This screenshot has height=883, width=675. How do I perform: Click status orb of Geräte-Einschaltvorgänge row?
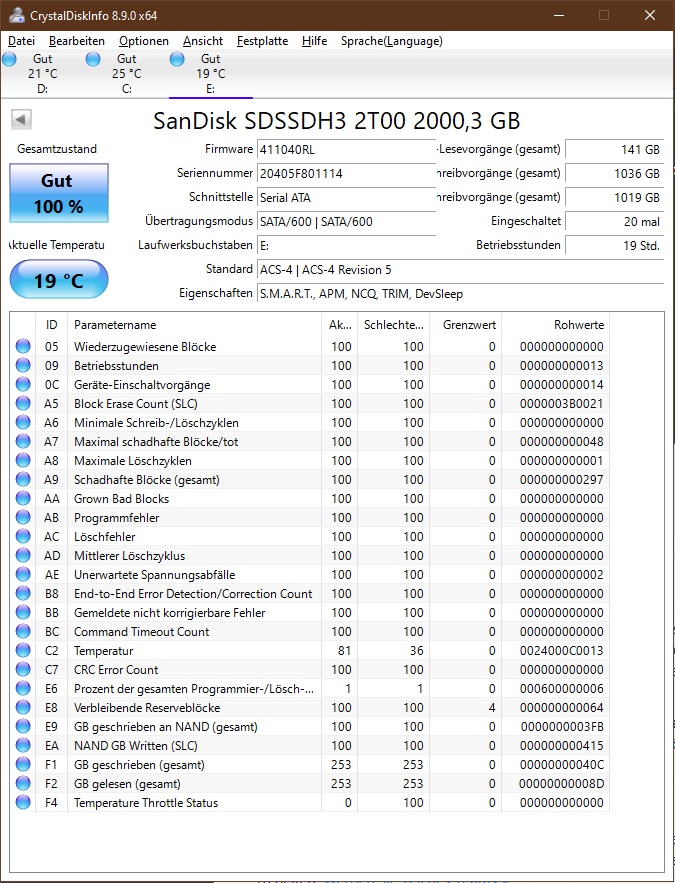point(23,385)
